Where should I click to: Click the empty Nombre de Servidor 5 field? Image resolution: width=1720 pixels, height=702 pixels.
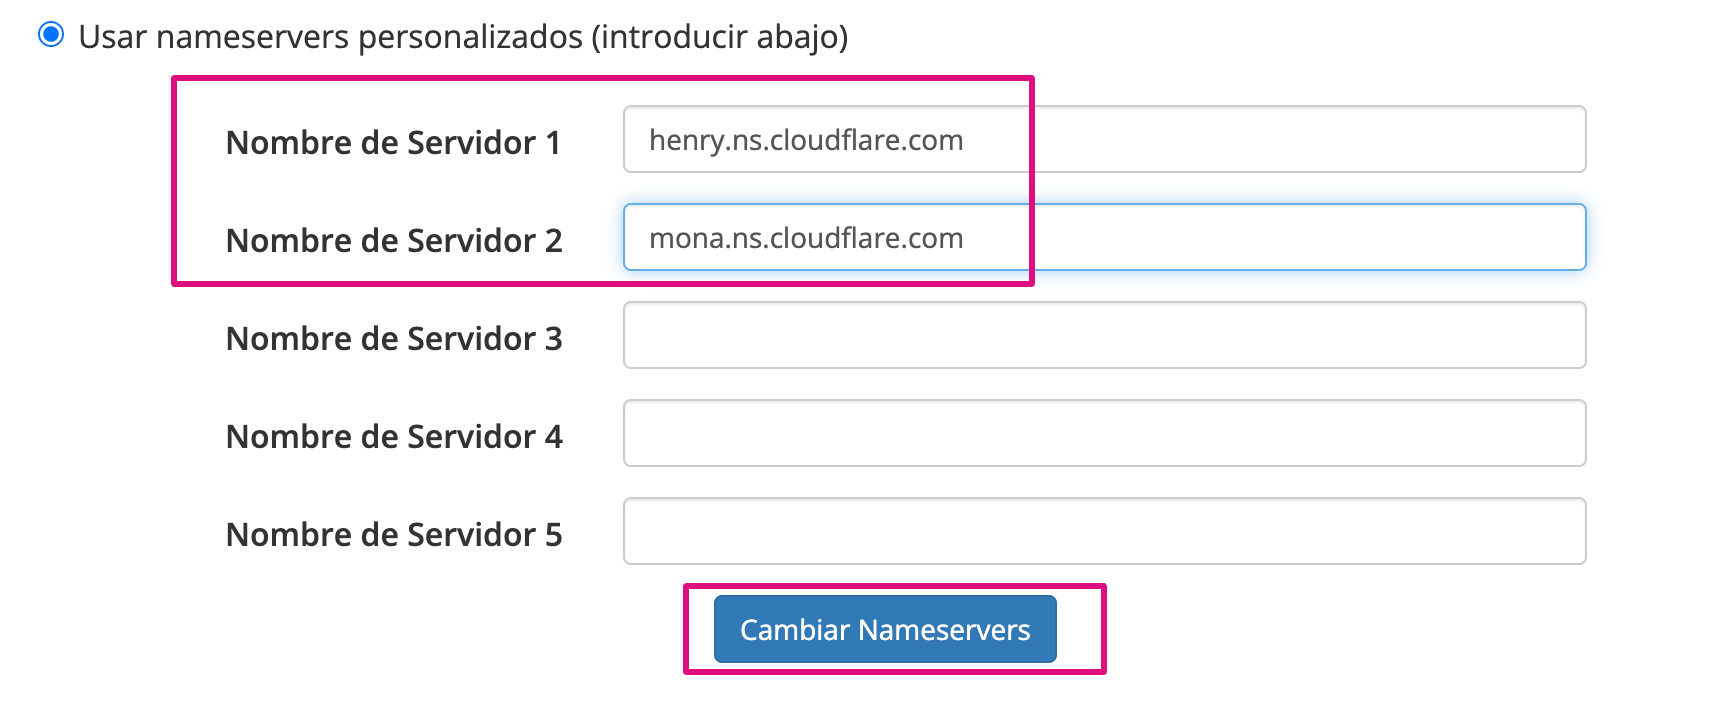pyautogui.click(x=1100, y=531)
